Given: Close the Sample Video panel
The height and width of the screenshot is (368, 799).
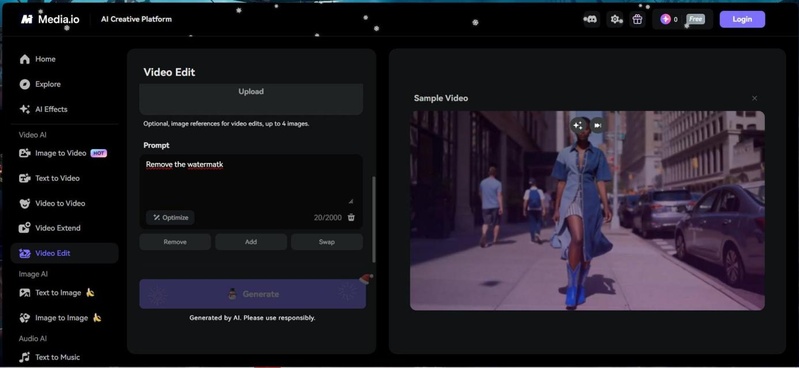Looking at the screenshot, I should (x=755, y=98).
